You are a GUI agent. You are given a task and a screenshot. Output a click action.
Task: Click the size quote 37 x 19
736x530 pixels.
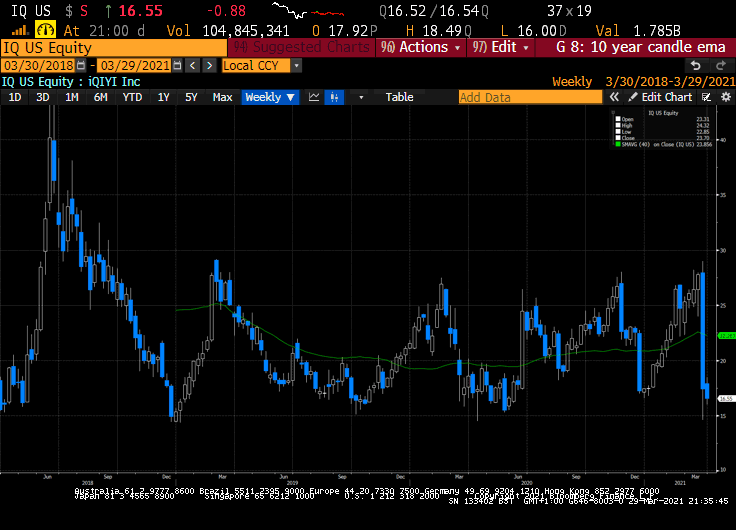point(569,11)
